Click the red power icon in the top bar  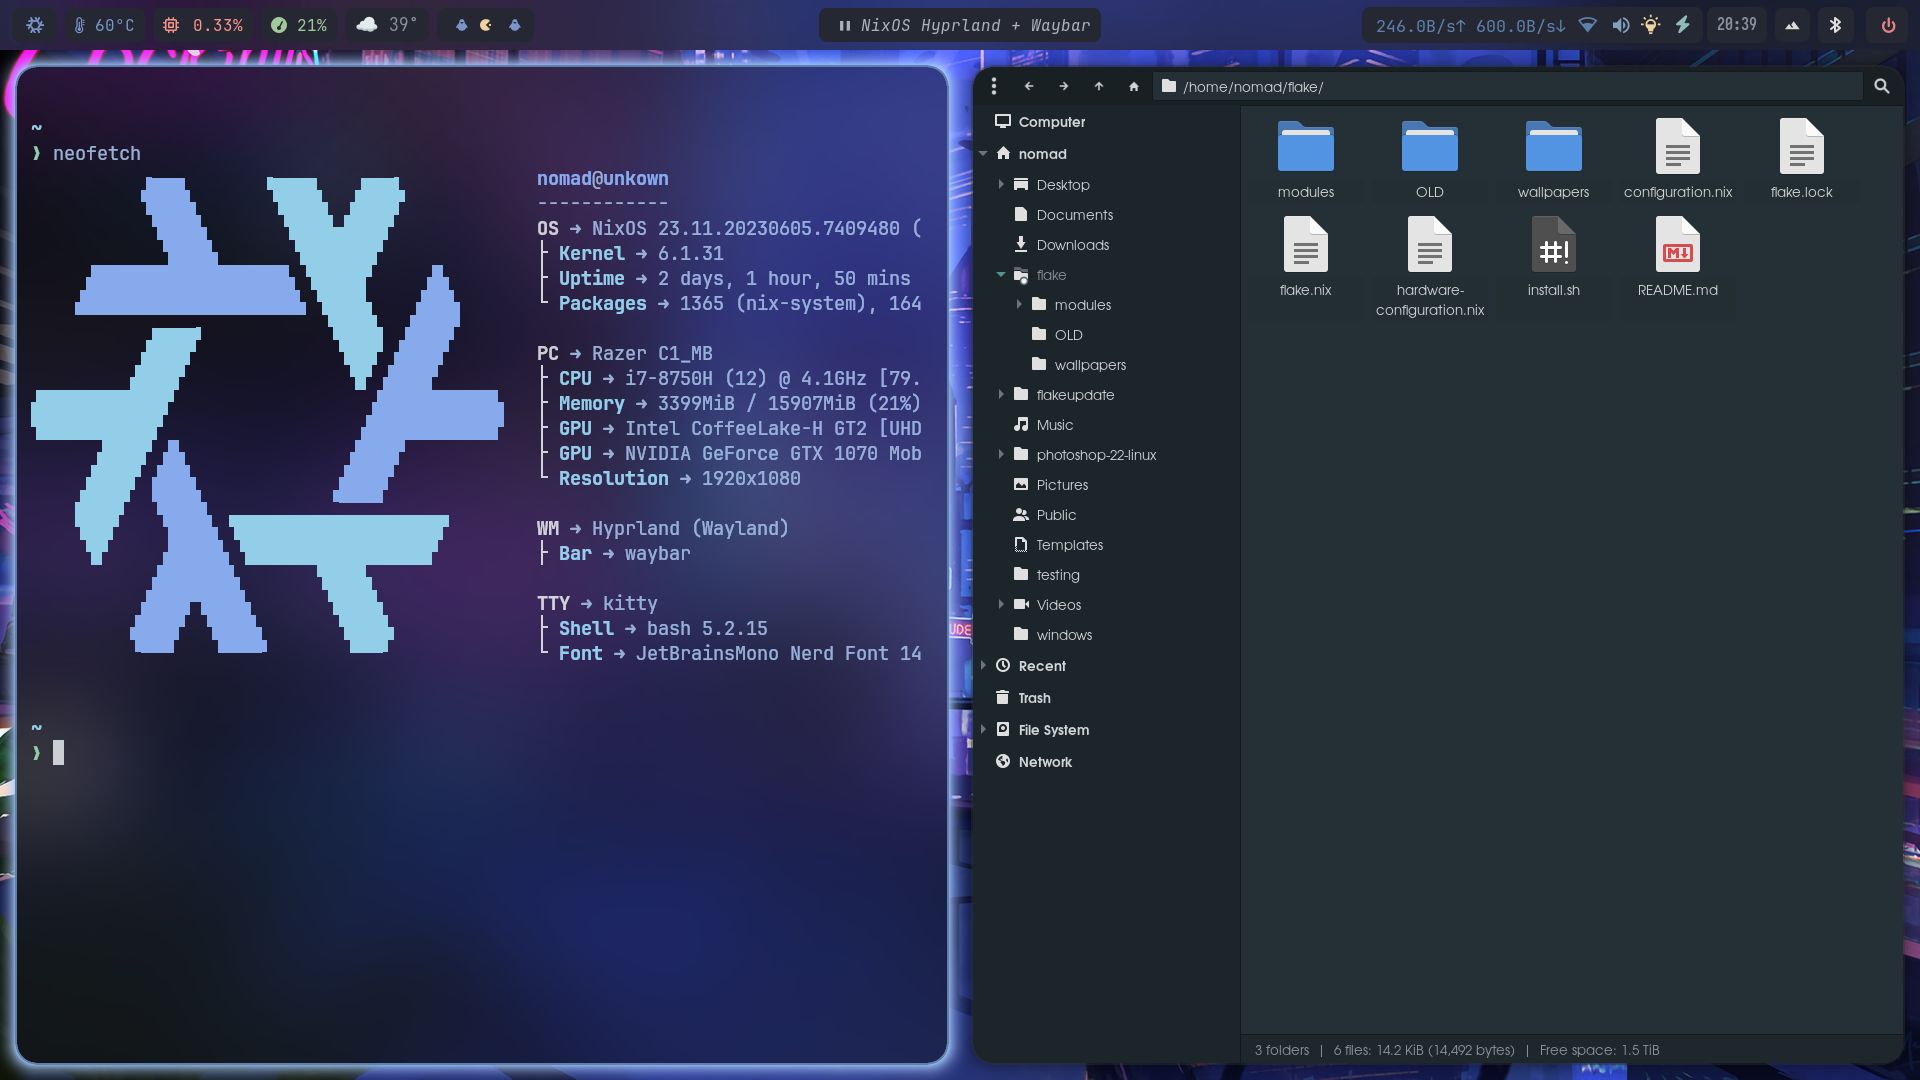point(1888,26)
